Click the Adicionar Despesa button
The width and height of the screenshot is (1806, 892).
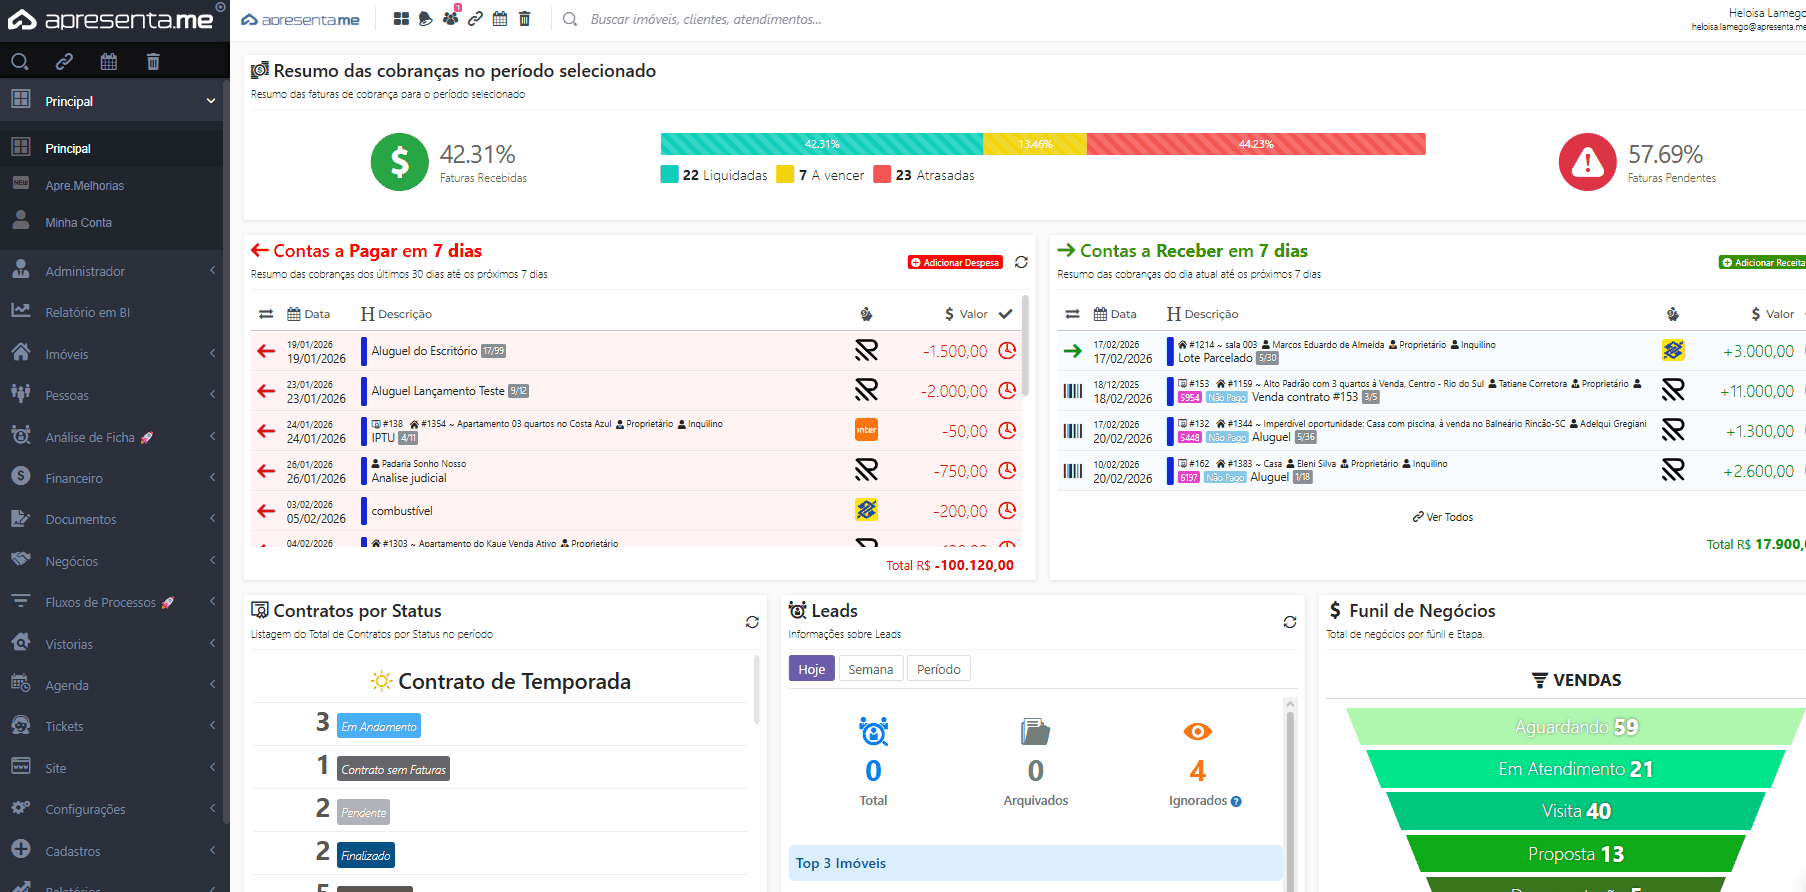[955, 263]
